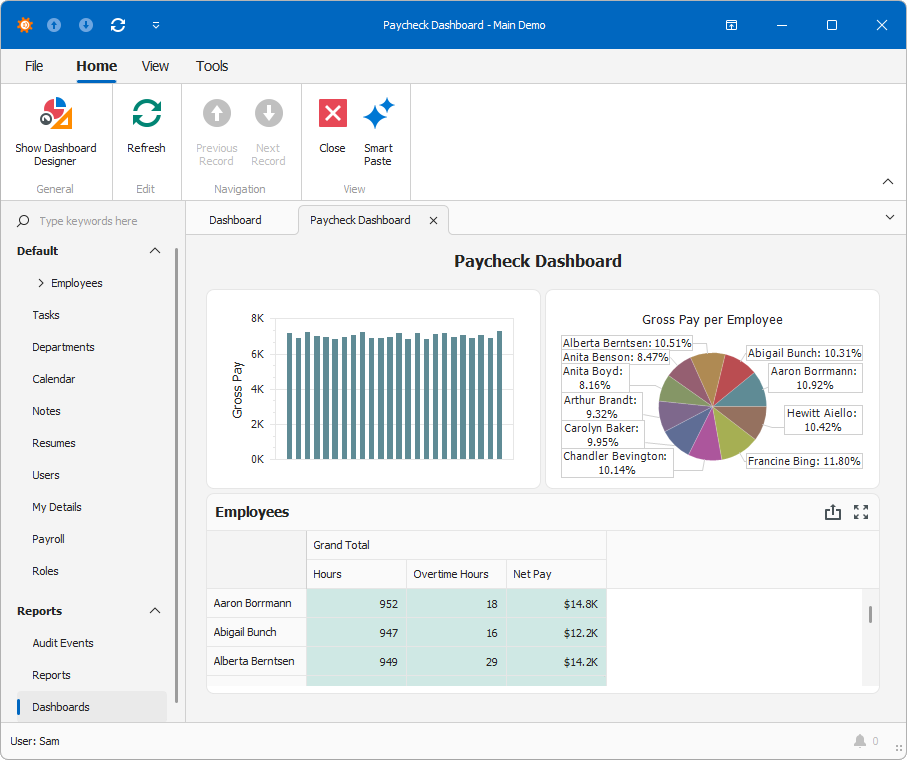This screenshot has height=760, width=907.
Task: Export the Employees pivot using the share icon
Action: point(832,512)
